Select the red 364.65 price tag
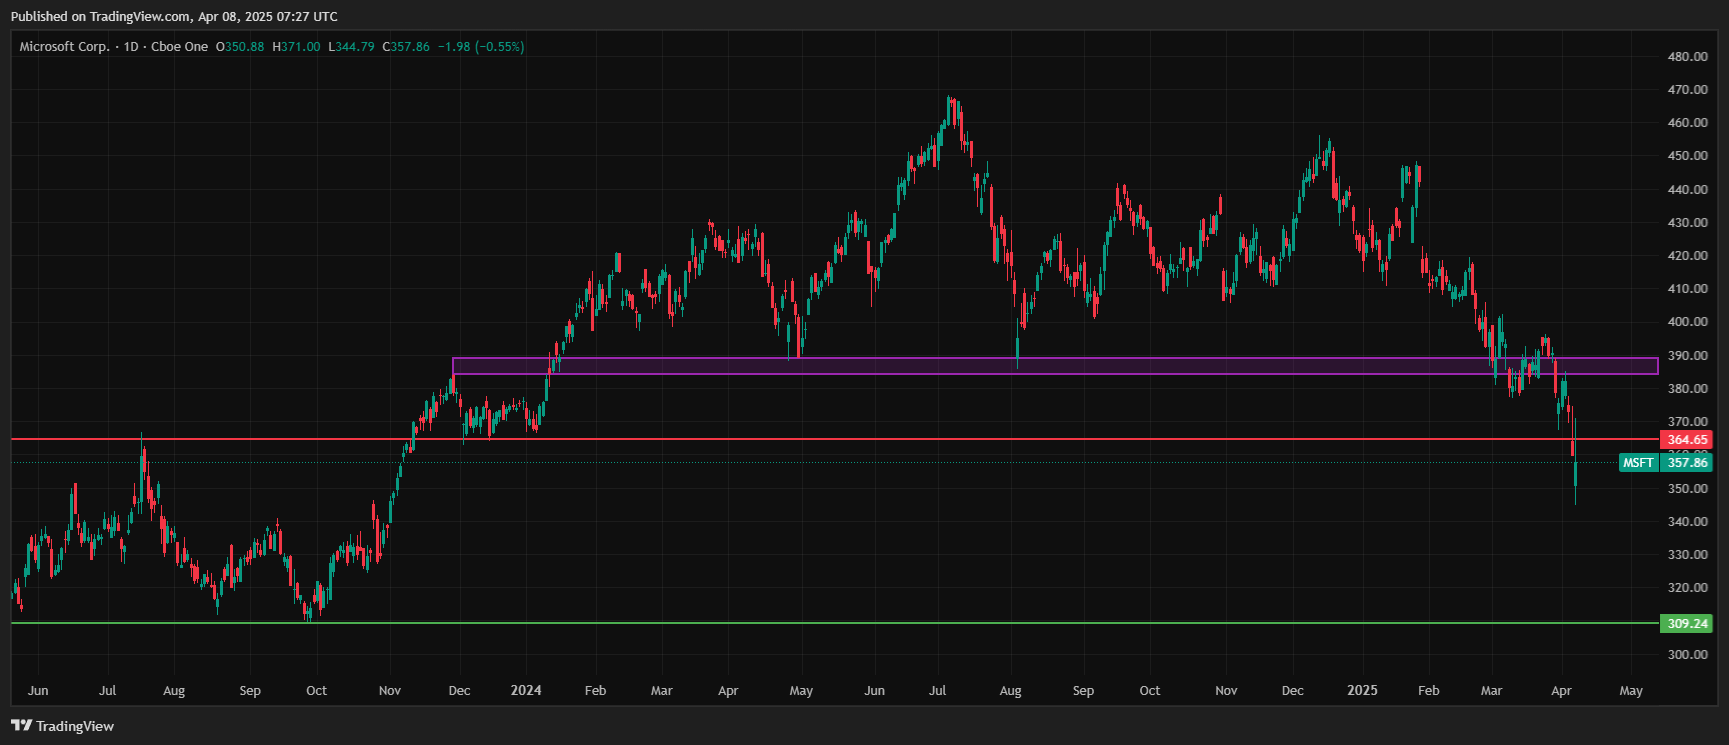This screenshot has width=1729, height=745. [1687, 440]
